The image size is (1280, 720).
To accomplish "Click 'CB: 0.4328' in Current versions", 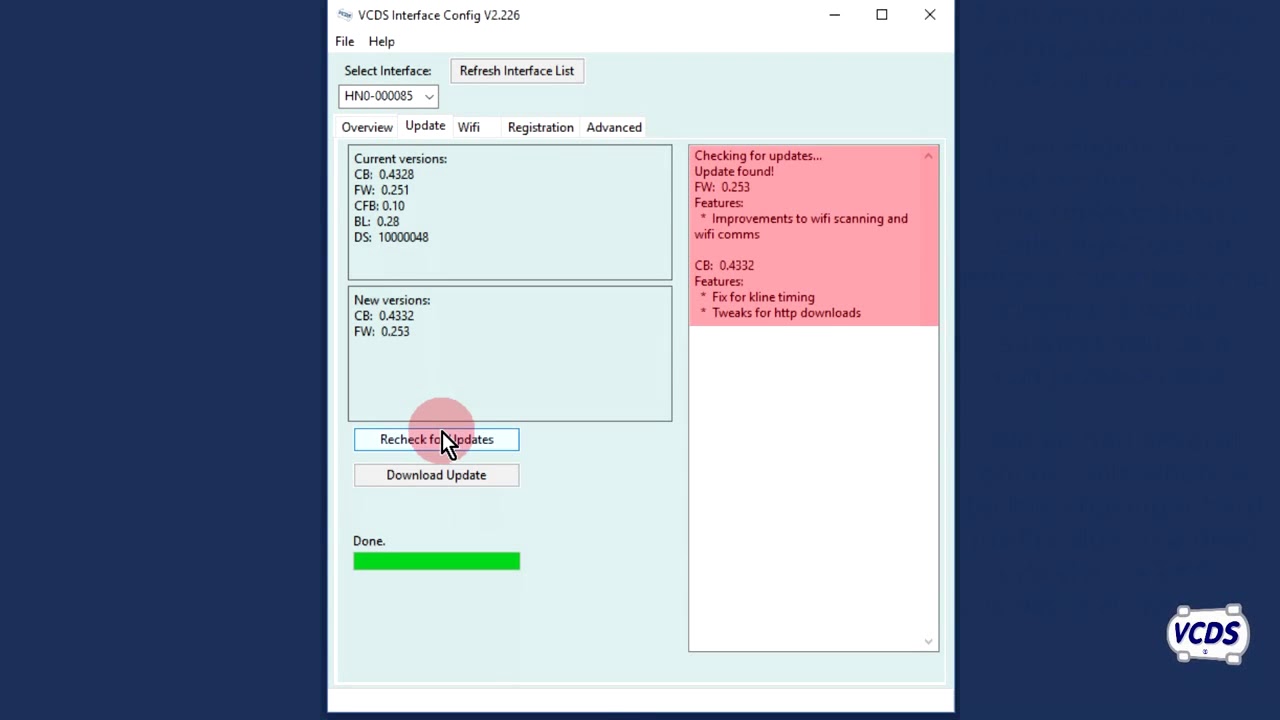I will pyautogui.click(x=384, y=174).
